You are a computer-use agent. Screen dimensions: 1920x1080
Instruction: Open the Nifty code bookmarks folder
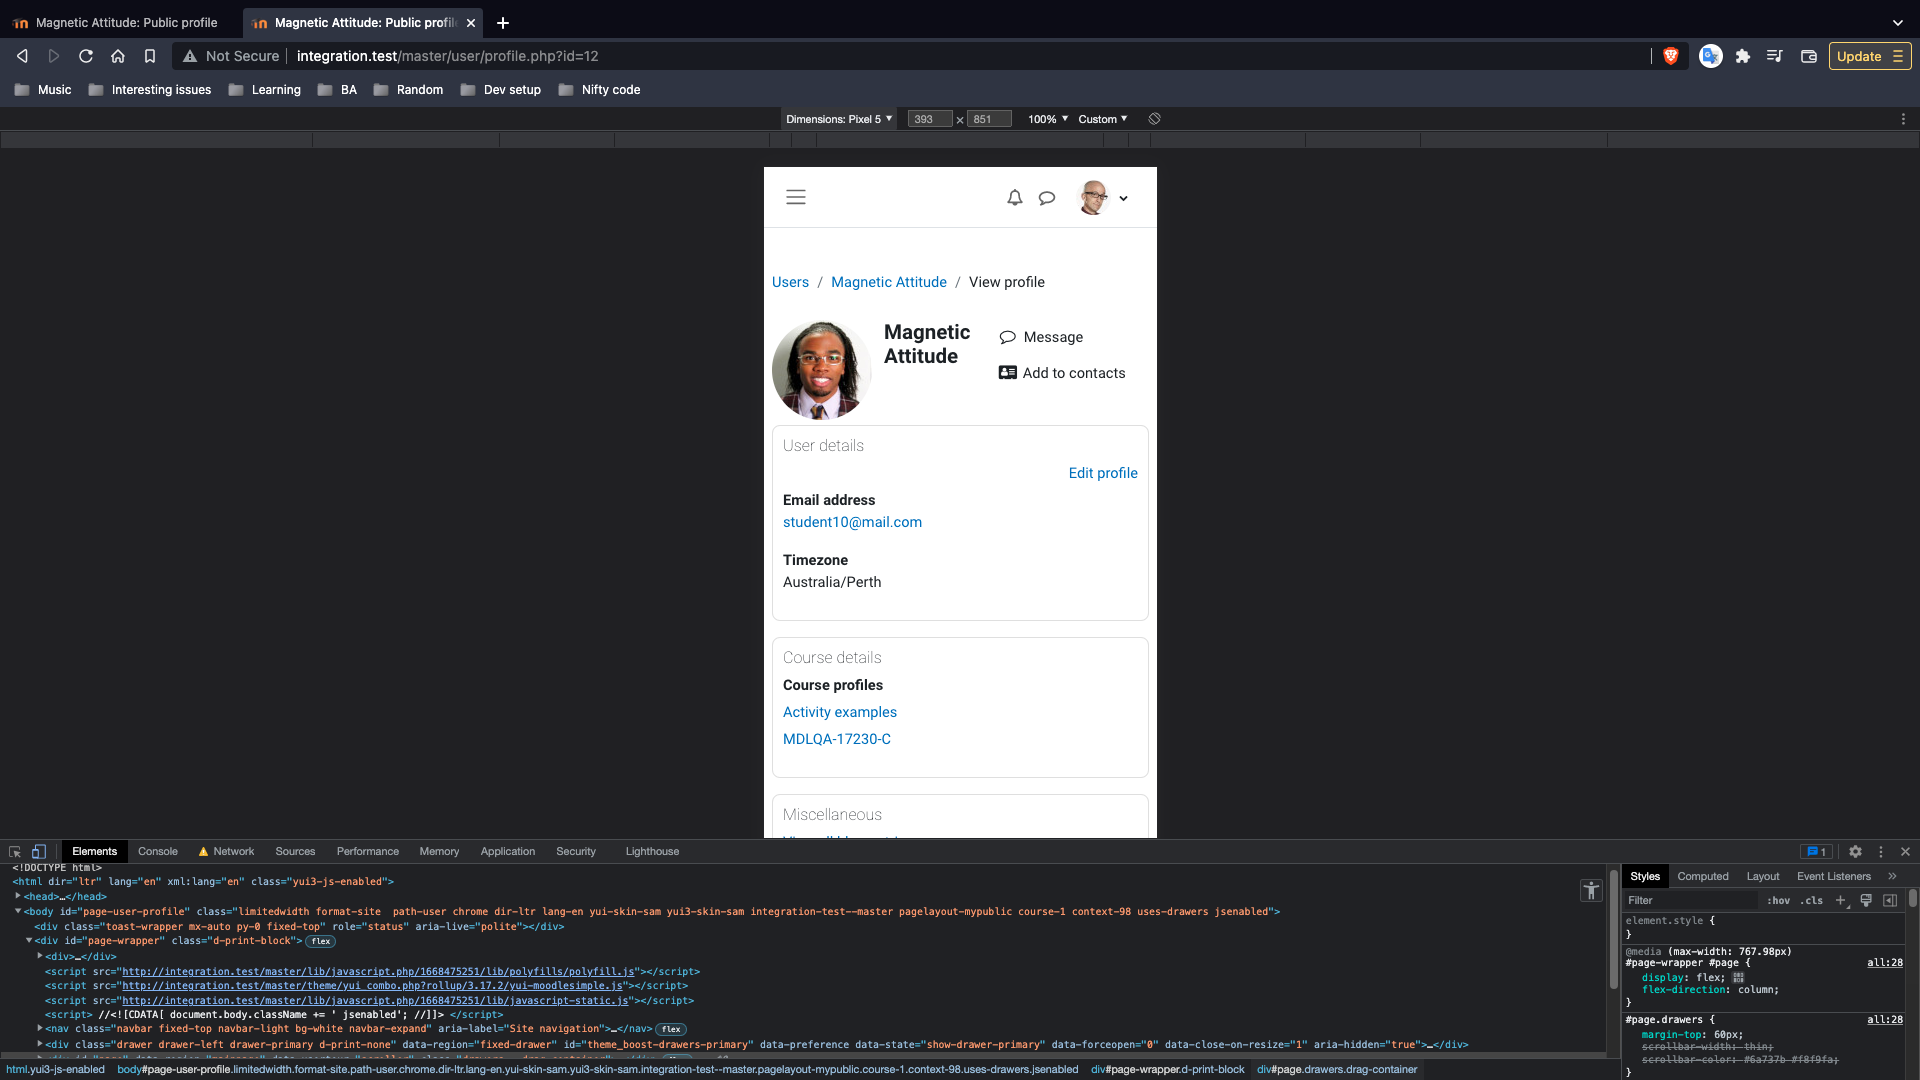click(600, 89)
